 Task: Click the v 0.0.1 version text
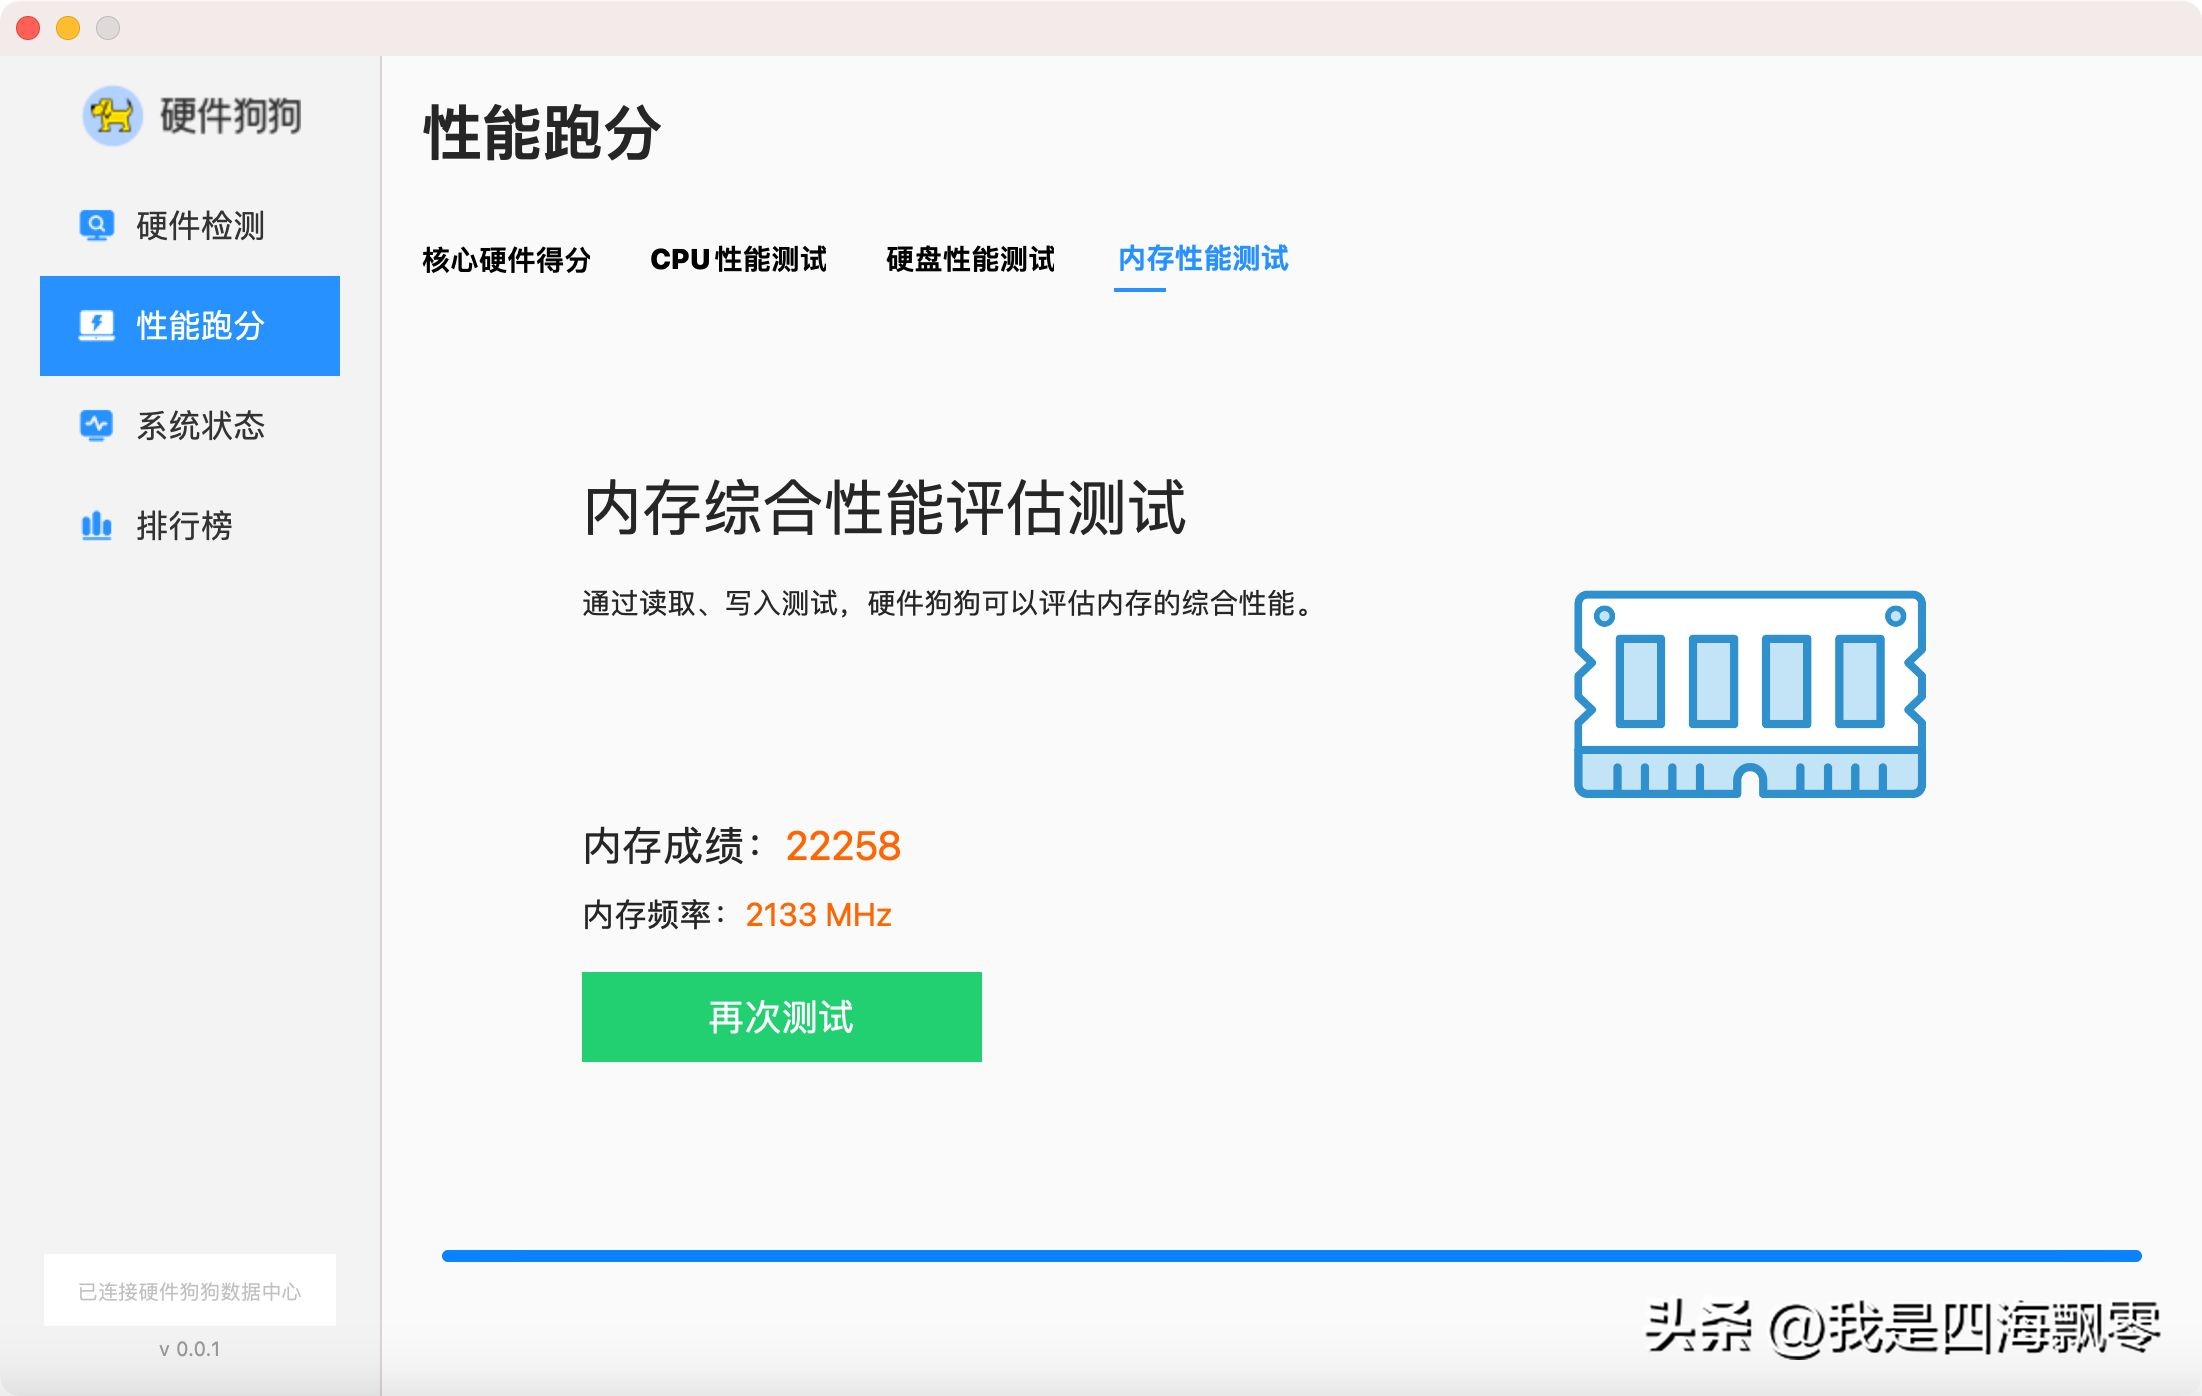coord(190,1347)
